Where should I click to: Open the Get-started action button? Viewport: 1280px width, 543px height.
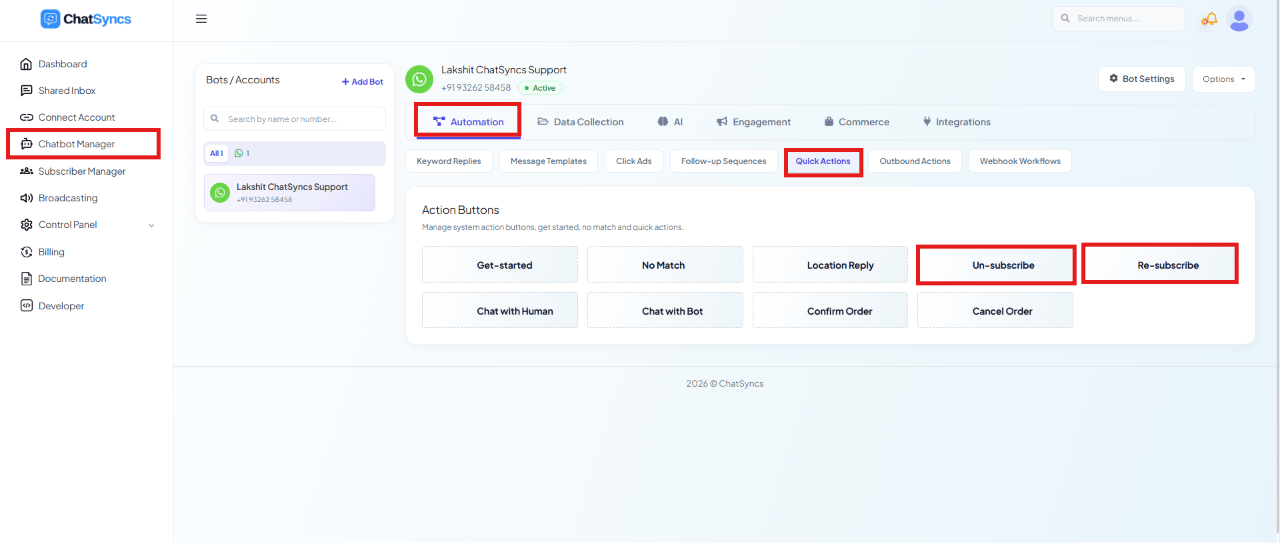pyautogui.click(x=500, y=265)
